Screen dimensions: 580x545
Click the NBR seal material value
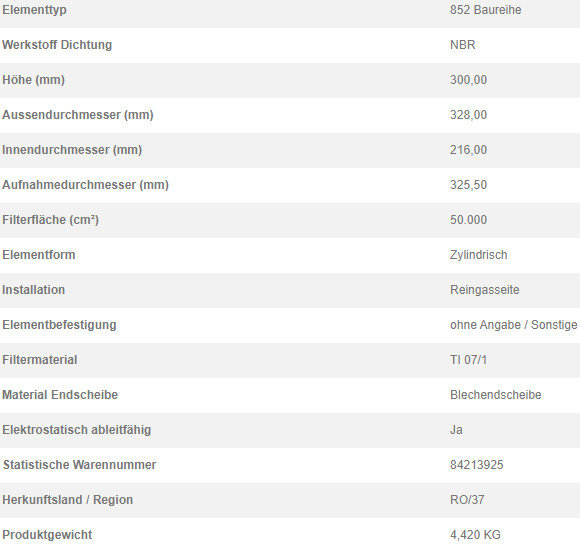click(x=462, y=45)
